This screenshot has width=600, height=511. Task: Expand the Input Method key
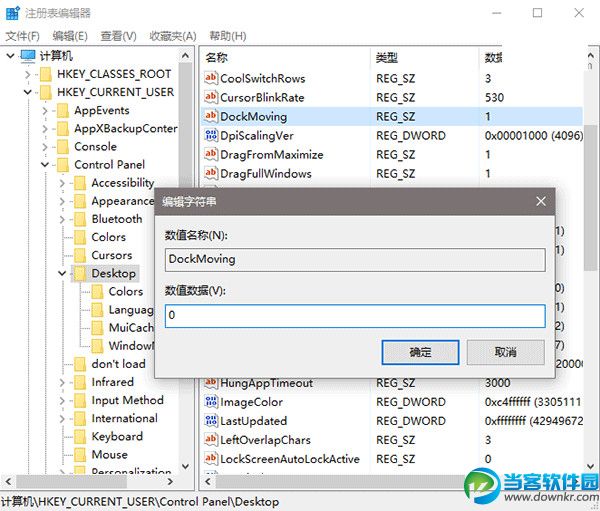(62, 400)
